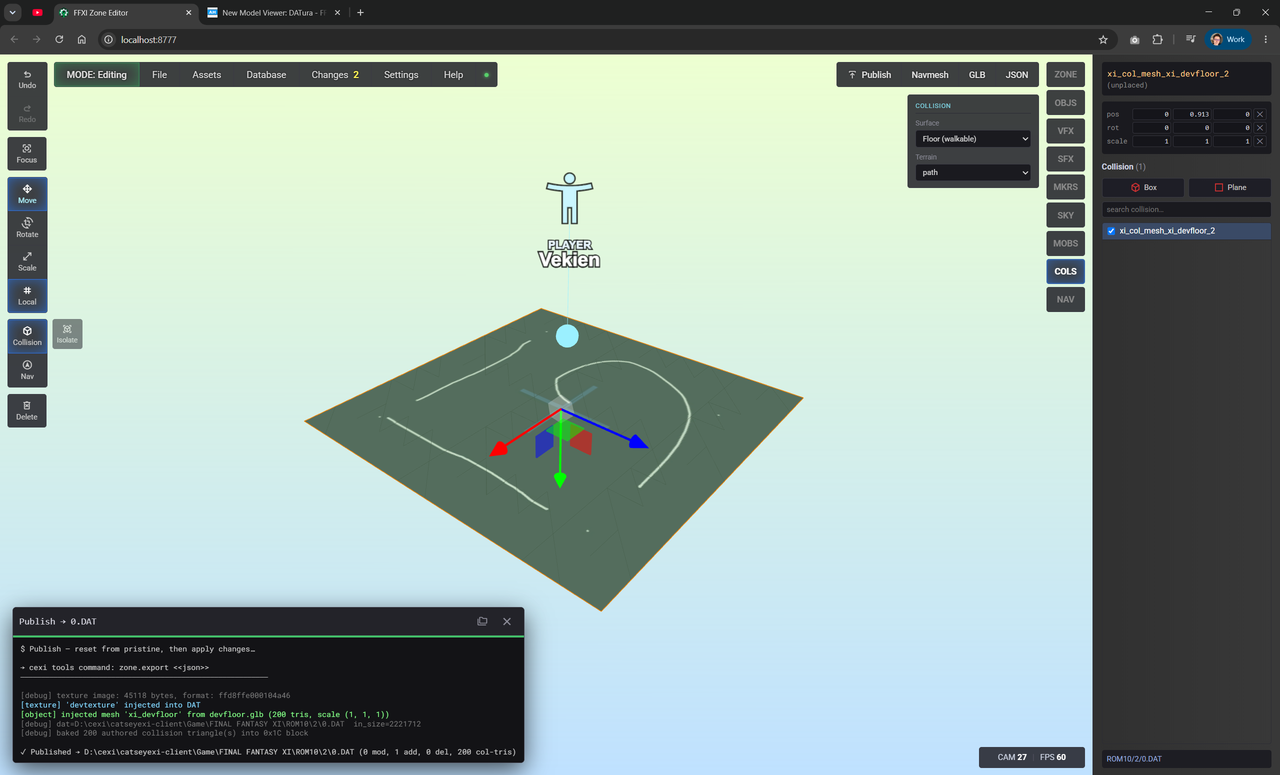Click the red X-axis gizmo arrow

pyautogui.click(x=499, y=450)
